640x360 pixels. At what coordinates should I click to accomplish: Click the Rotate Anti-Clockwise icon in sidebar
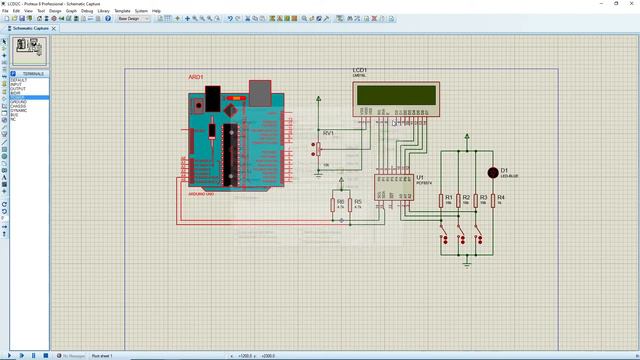4,211
